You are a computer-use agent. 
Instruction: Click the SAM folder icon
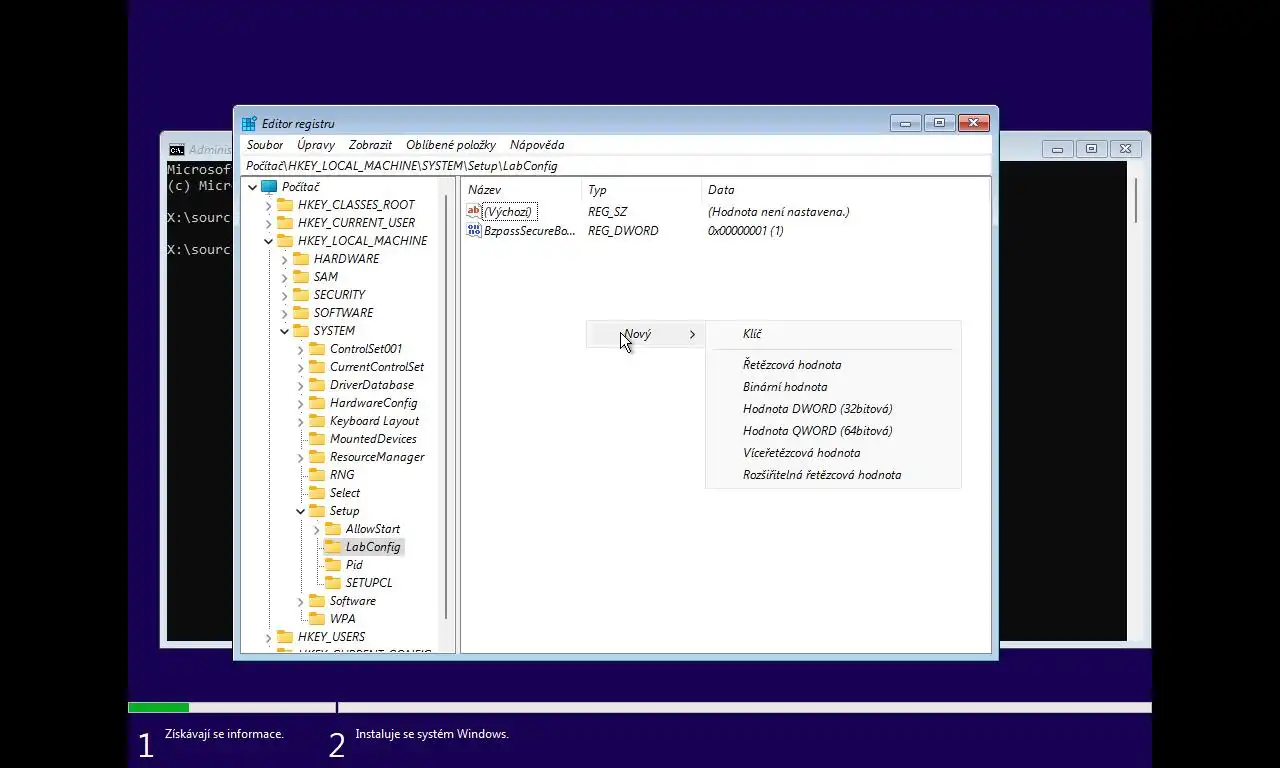point(301,277)
